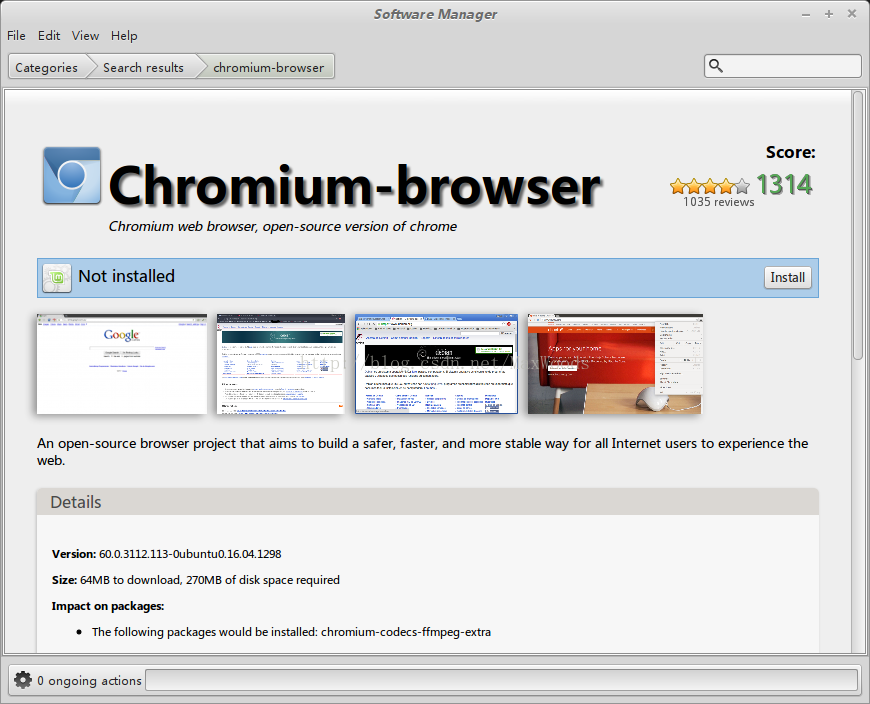Click the '1035 reviews' text
The image size is (870, 704).
718,202
